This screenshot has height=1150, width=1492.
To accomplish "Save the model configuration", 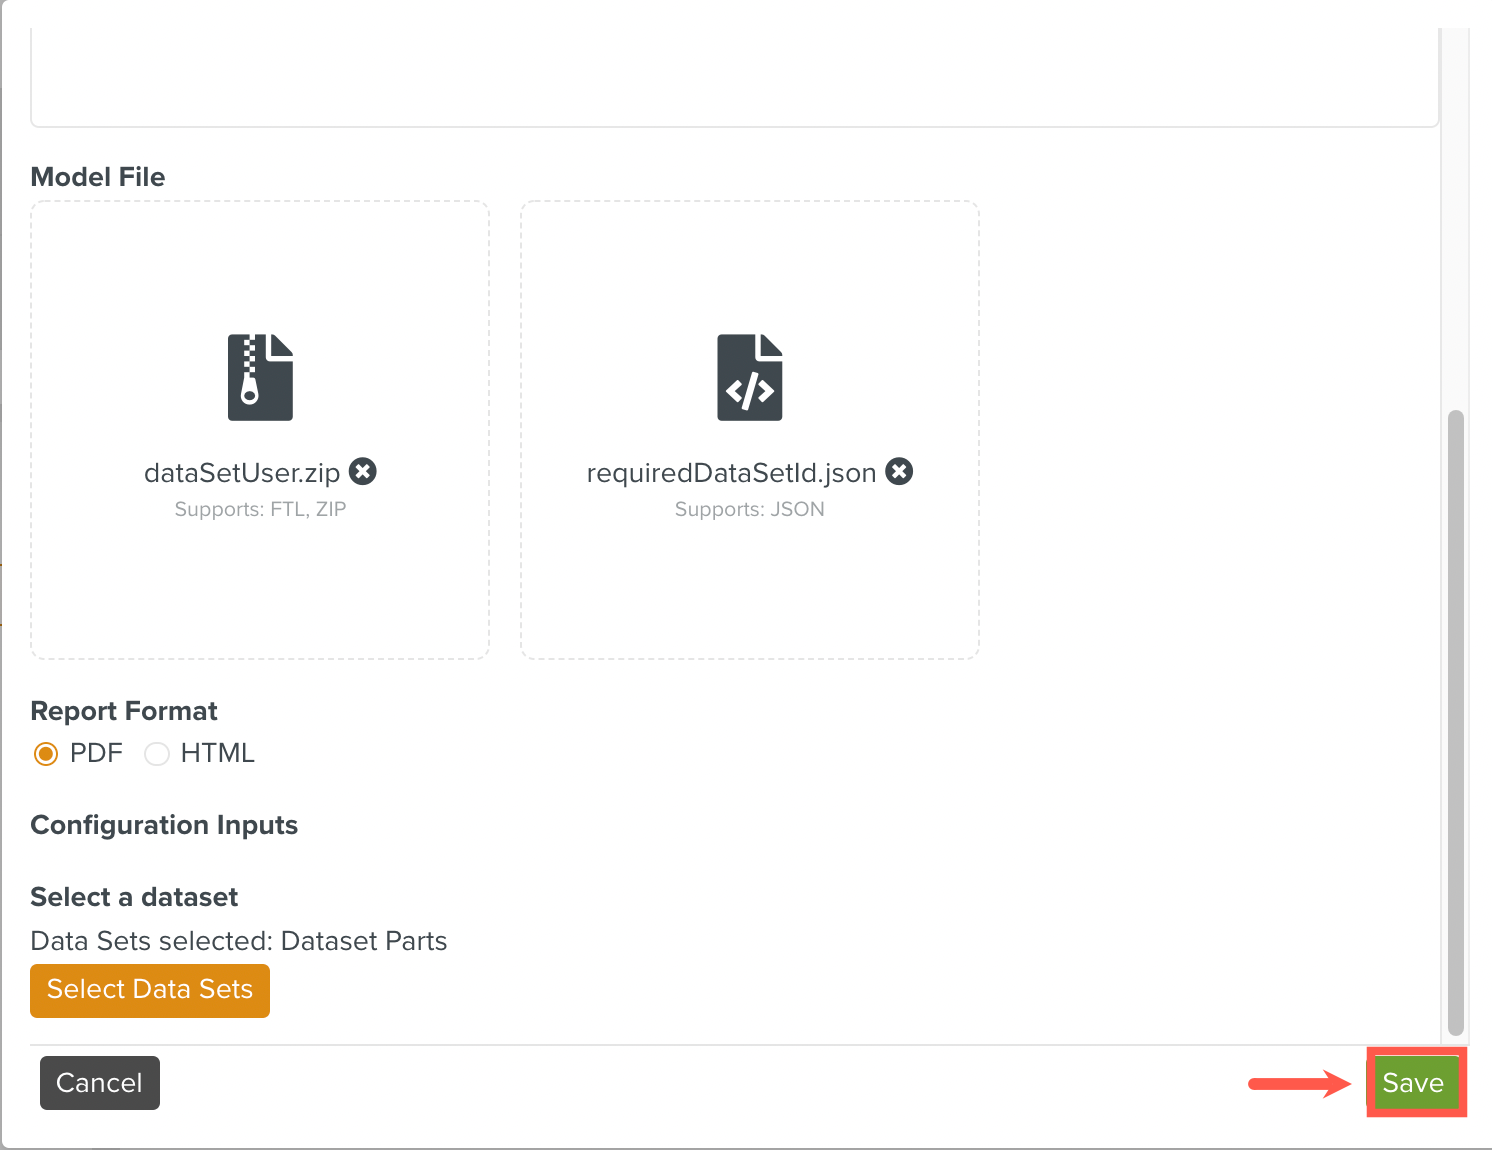I will [x=1413, y=1083].
